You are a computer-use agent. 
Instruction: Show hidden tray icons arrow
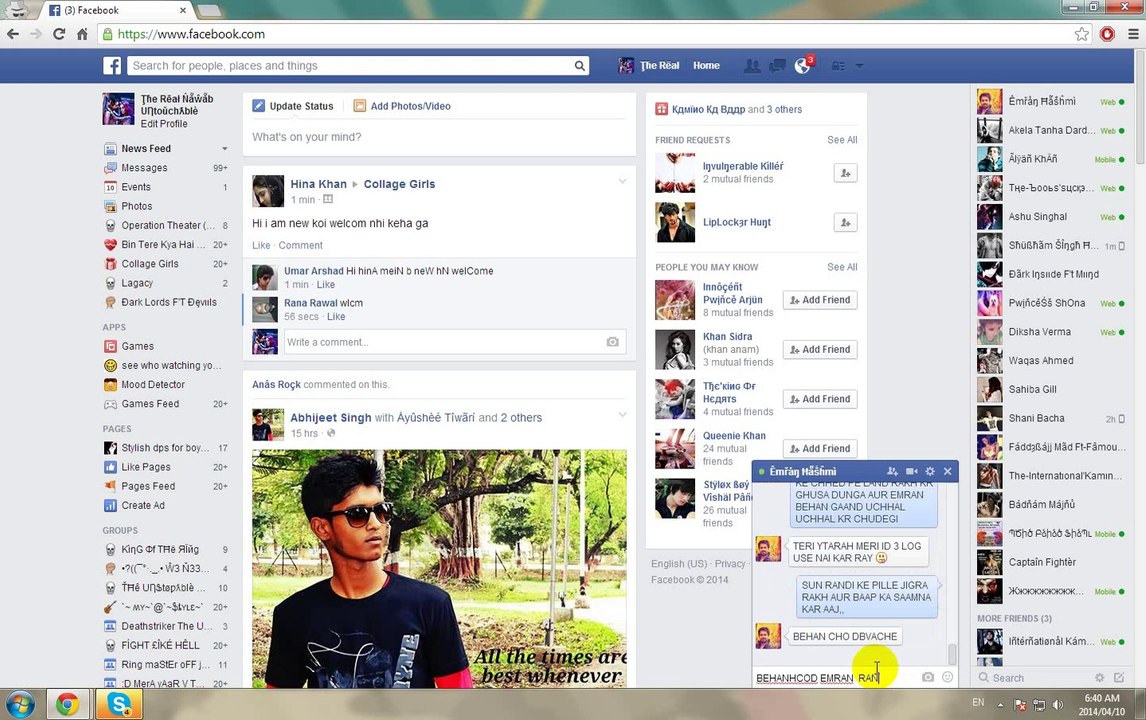click(x=1001, y=705)
